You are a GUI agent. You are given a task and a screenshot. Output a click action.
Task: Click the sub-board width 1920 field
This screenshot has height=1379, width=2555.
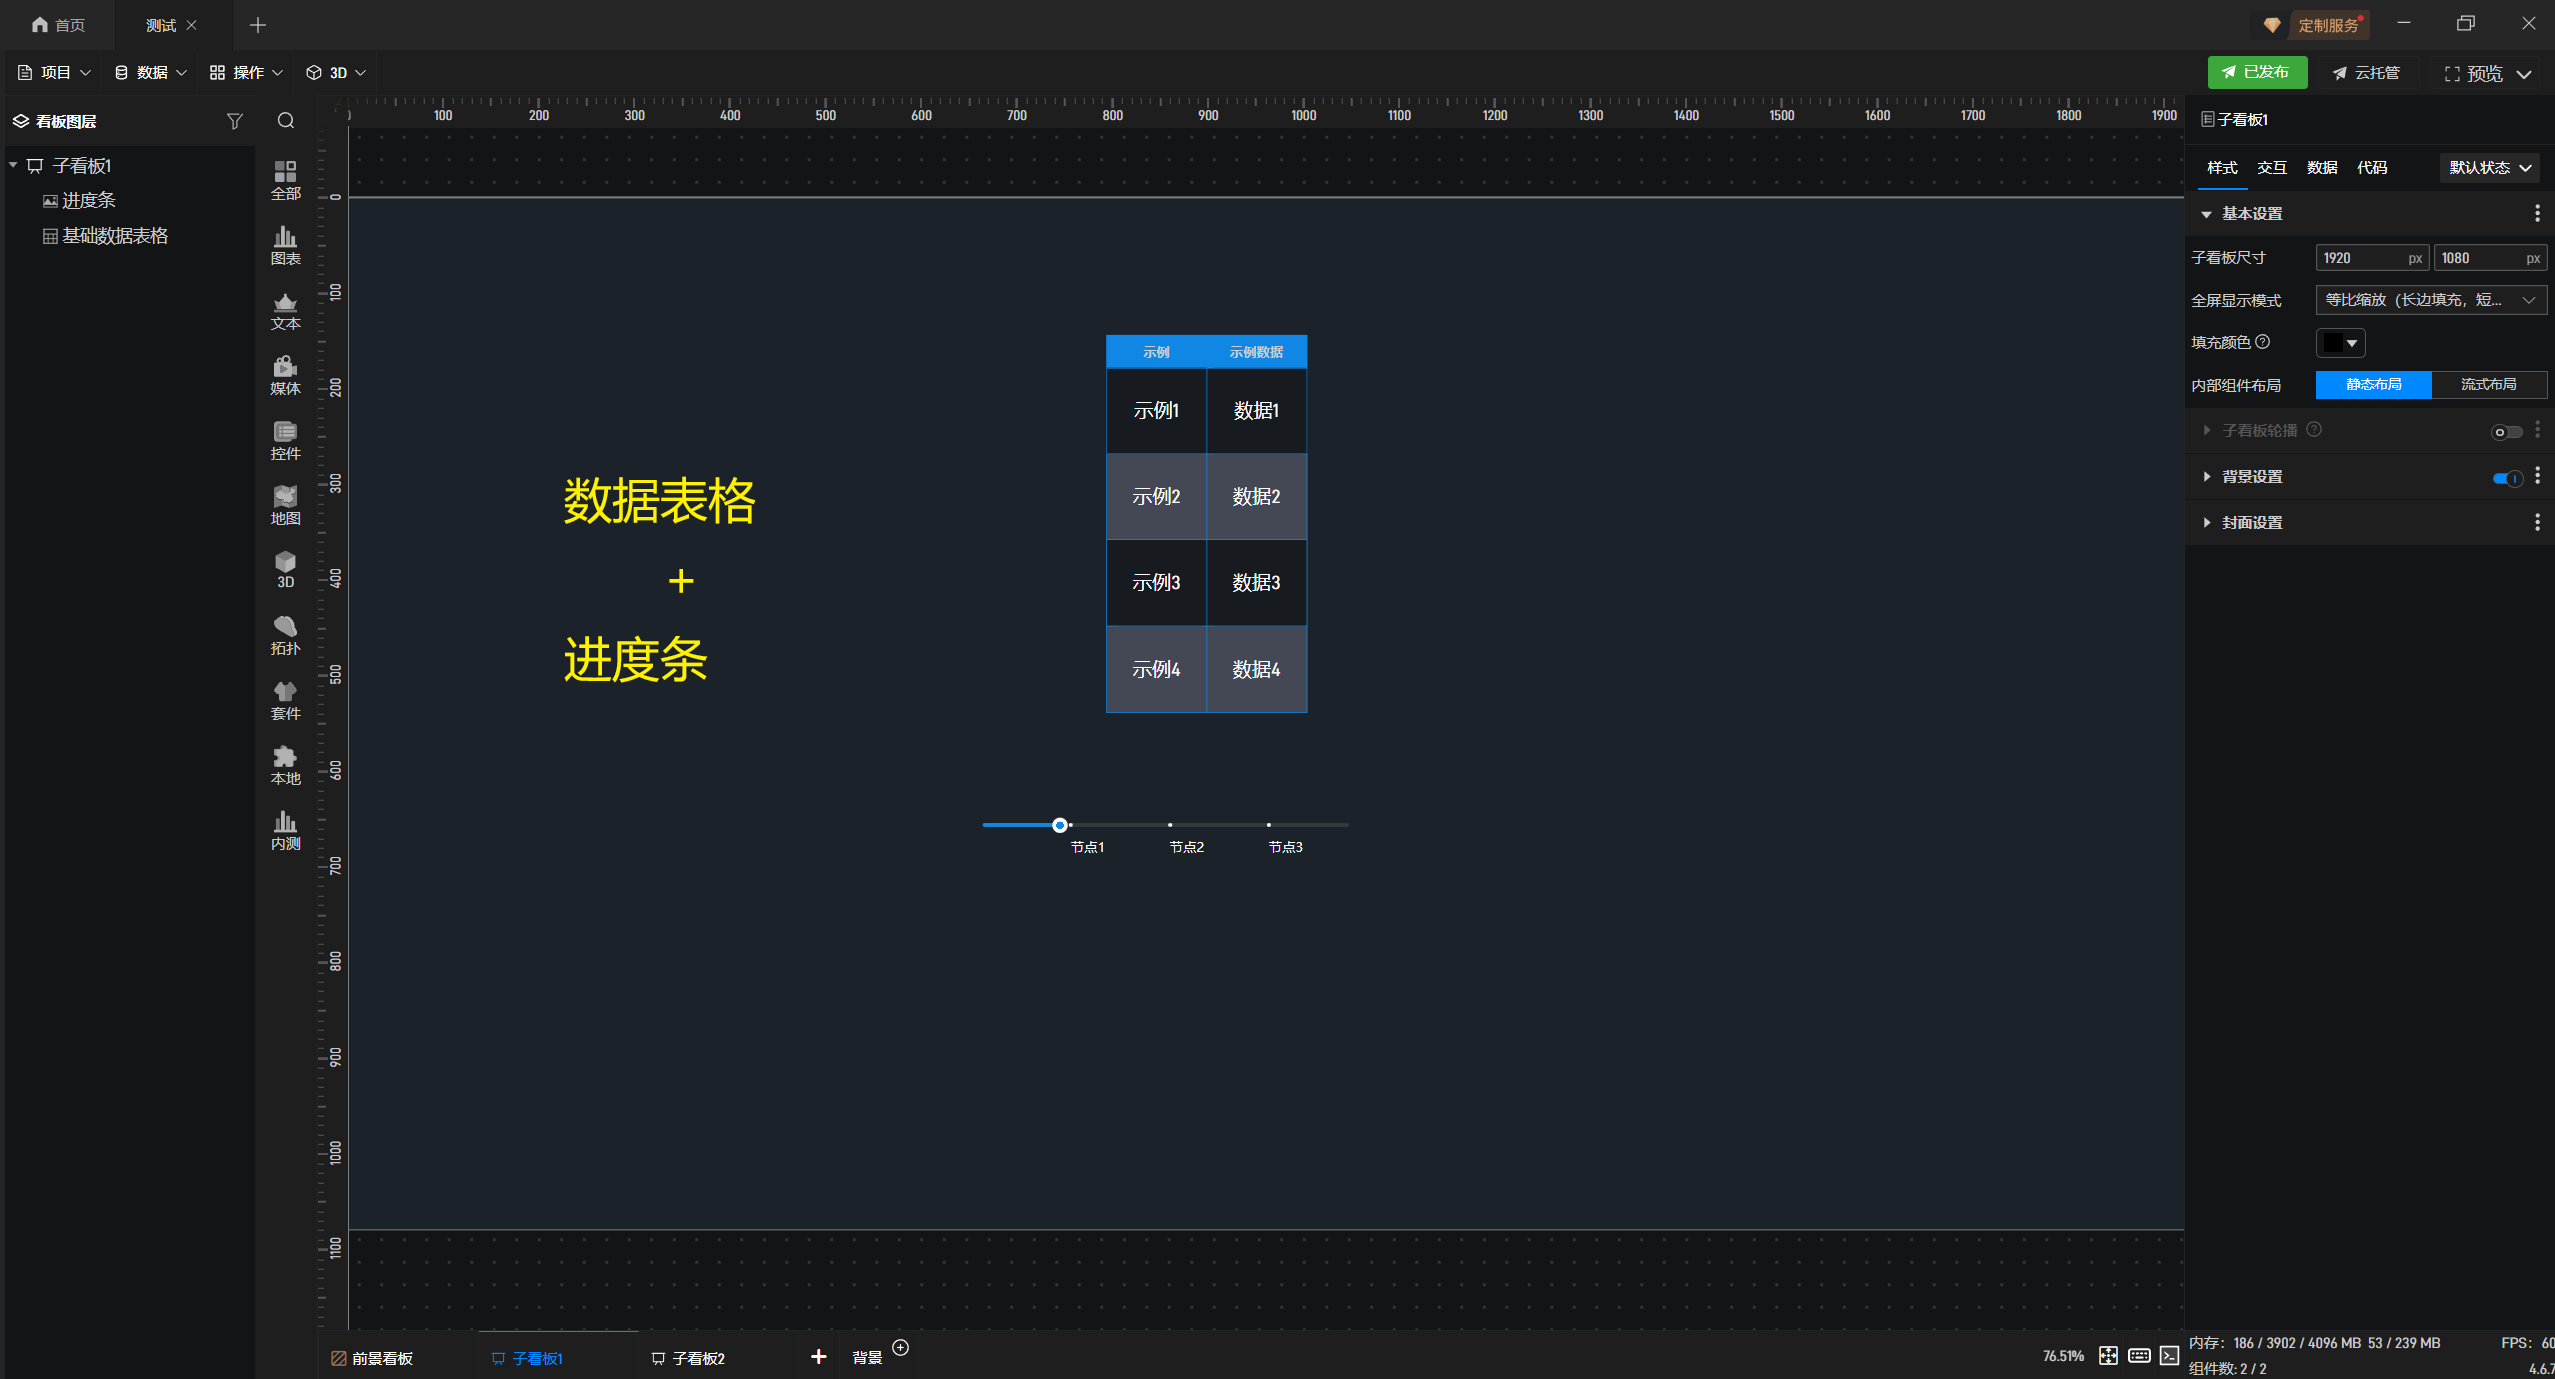pyautogui.click(x=2360, y=258)
